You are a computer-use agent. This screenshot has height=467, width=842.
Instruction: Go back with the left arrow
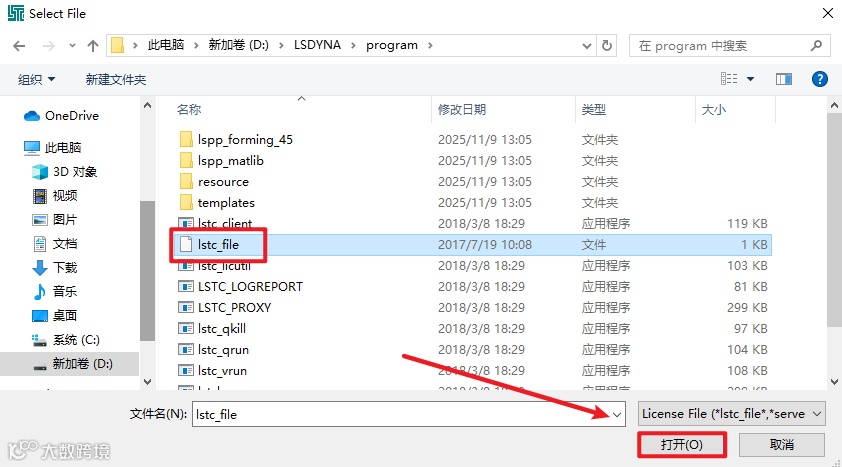pyautogui.click(x=19, y=46)
